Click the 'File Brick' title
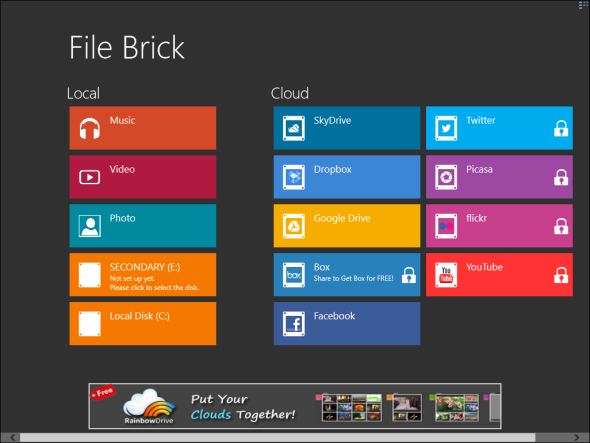 [127, 47]
